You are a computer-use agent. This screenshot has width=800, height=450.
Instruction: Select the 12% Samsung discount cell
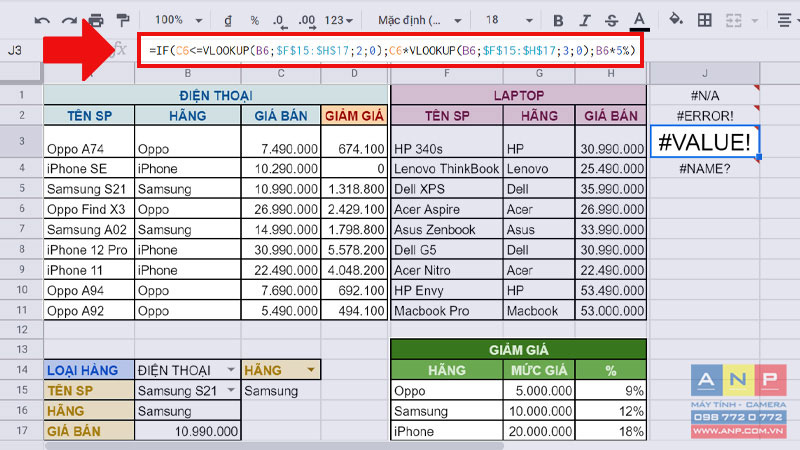[611, 411]
